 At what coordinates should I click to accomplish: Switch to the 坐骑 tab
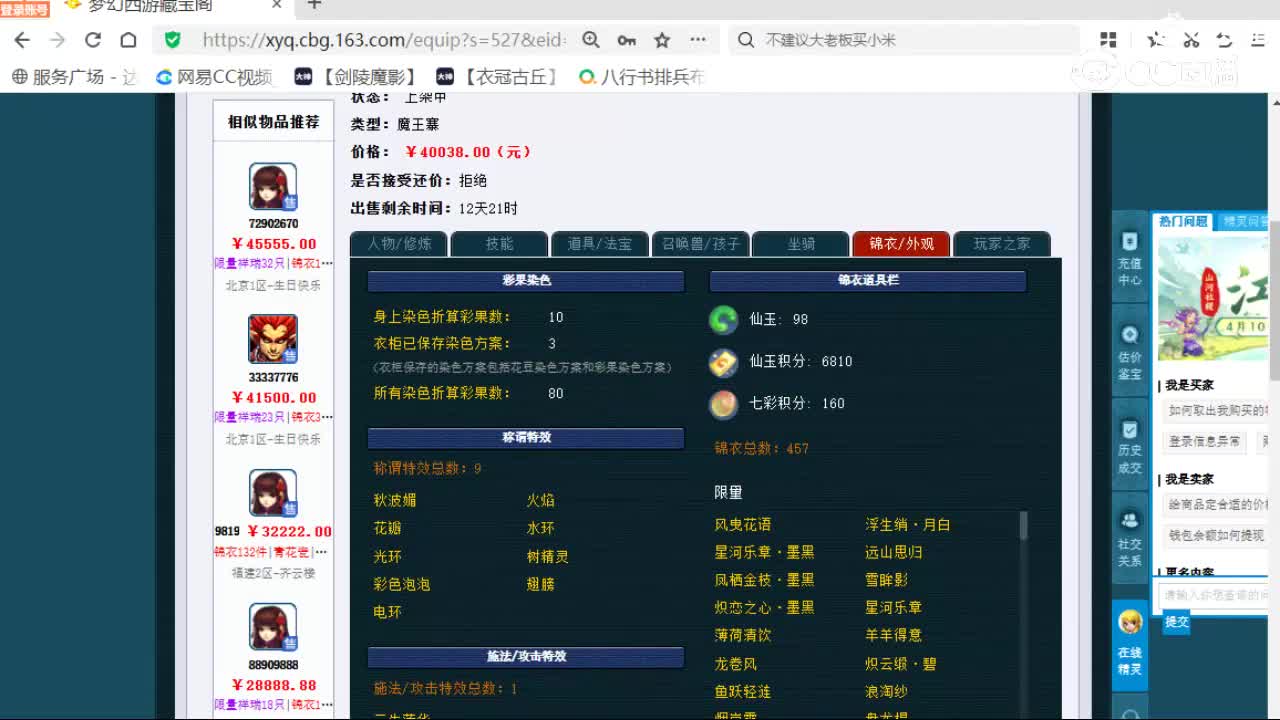click(800, 243)
